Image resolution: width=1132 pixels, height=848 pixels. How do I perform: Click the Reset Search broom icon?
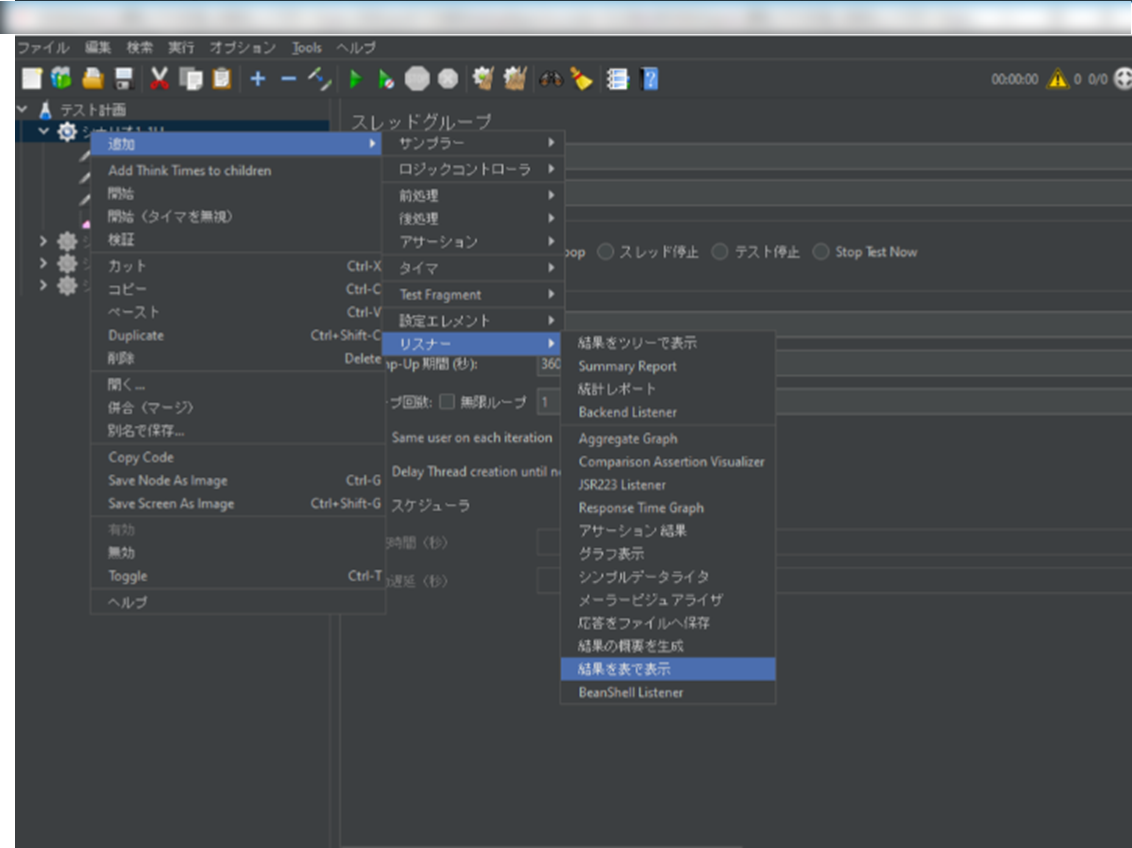[x=581, y=79]
